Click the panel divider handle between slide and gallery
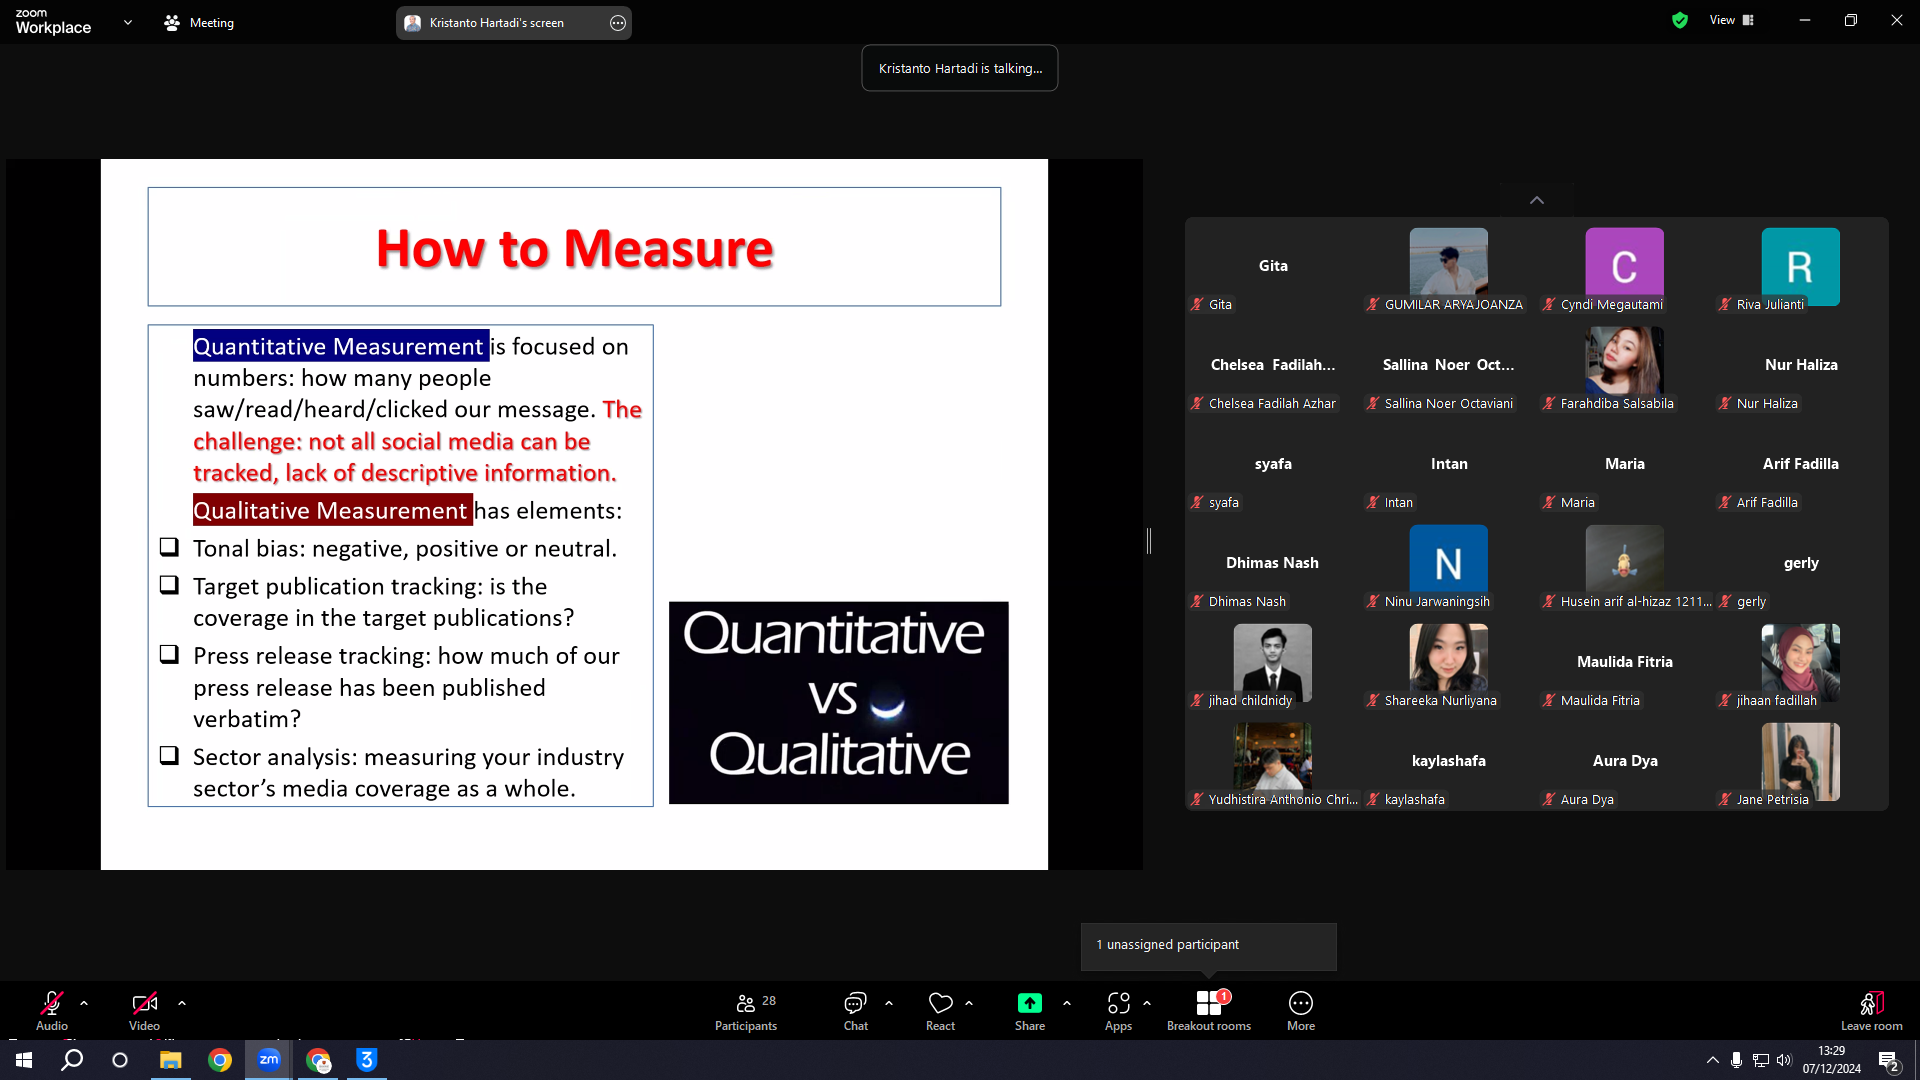Viewport: 1920px width, 1080px height. pyautogui.click(x=1149, y=541)
